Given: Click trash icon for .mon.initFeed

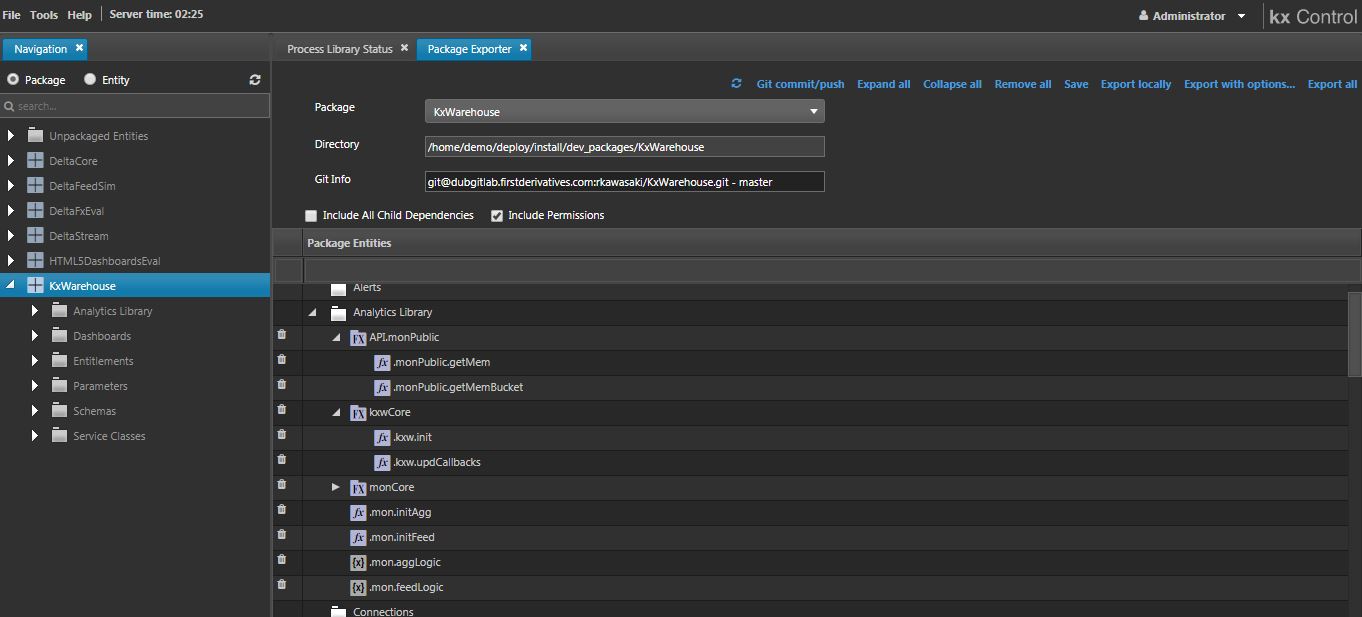Looking at the screenshot, I should (x=282, y=535).
